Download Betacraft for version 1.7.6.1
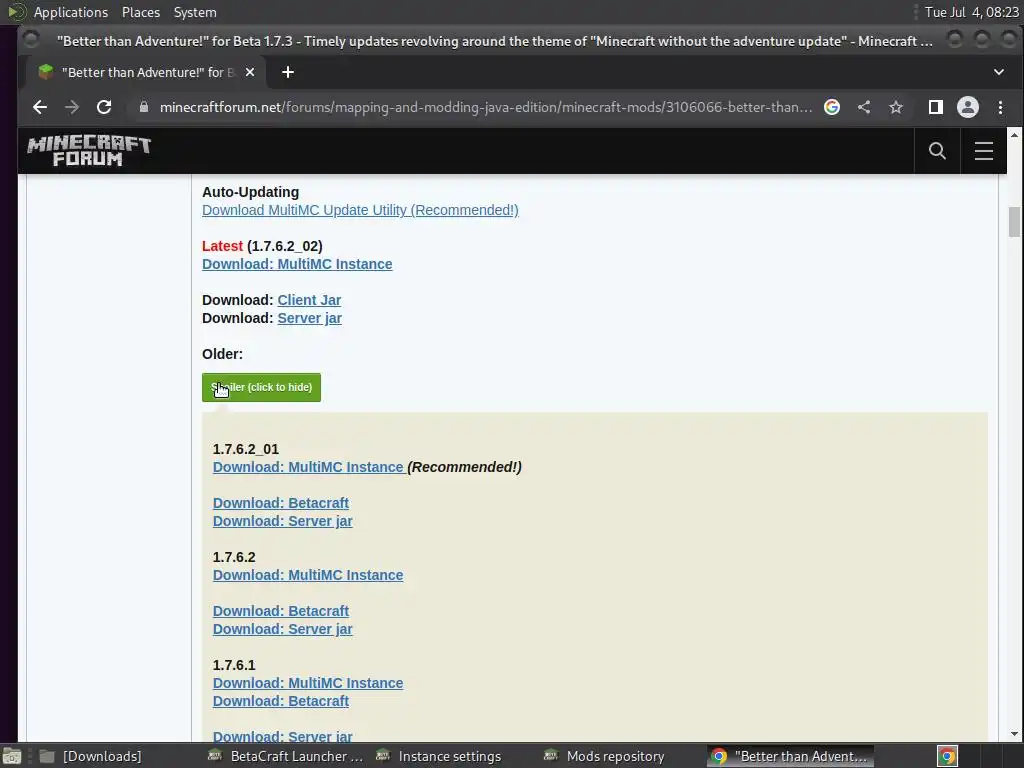1024x768 pixels. pos(281,701)
